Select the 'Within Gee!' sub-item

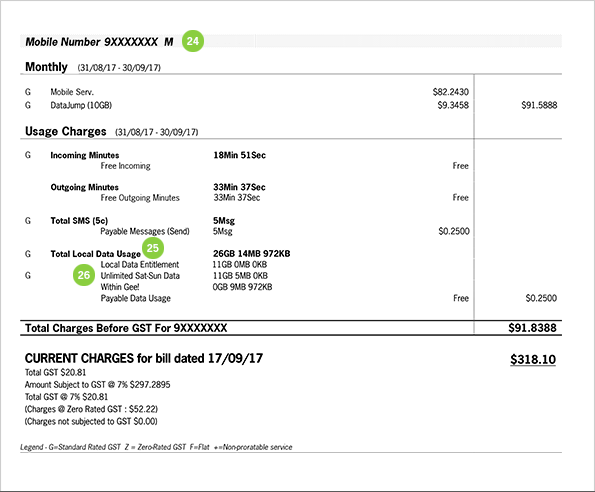point(120,287)
